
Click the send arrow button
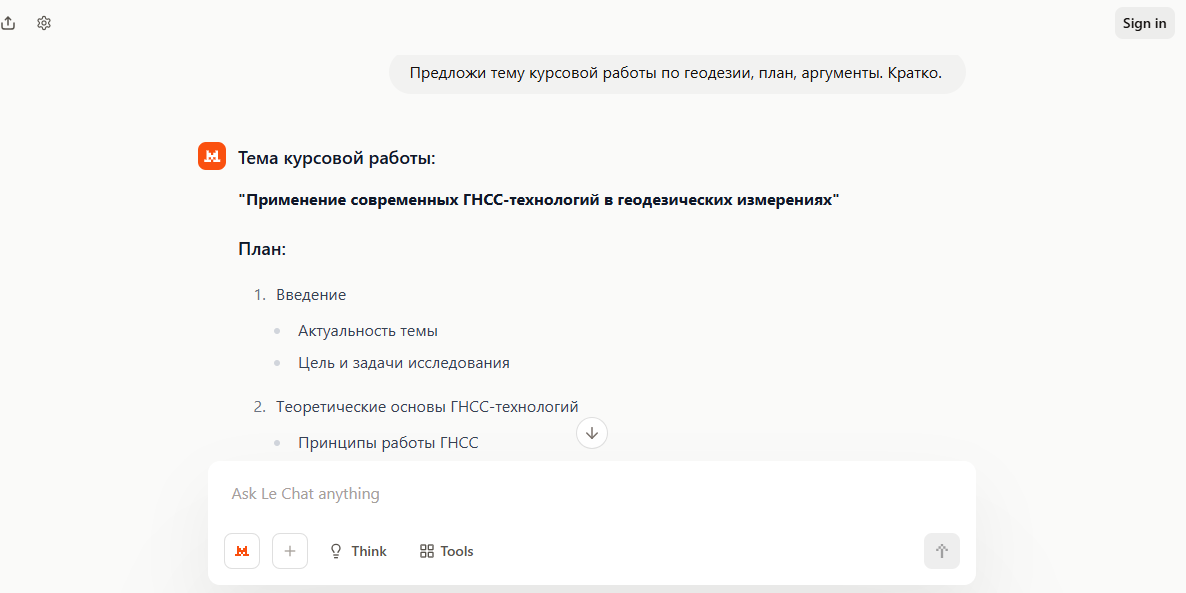click(942, 551)
